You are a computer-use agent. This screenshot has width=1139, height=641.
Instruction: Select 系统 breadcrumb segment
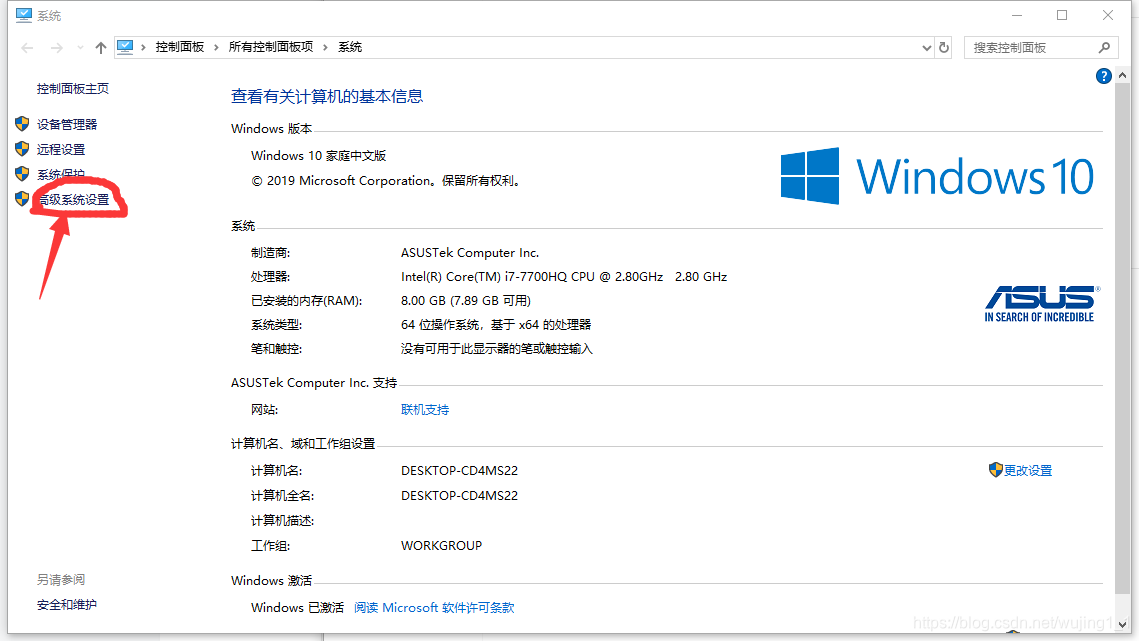click(349, 47)
